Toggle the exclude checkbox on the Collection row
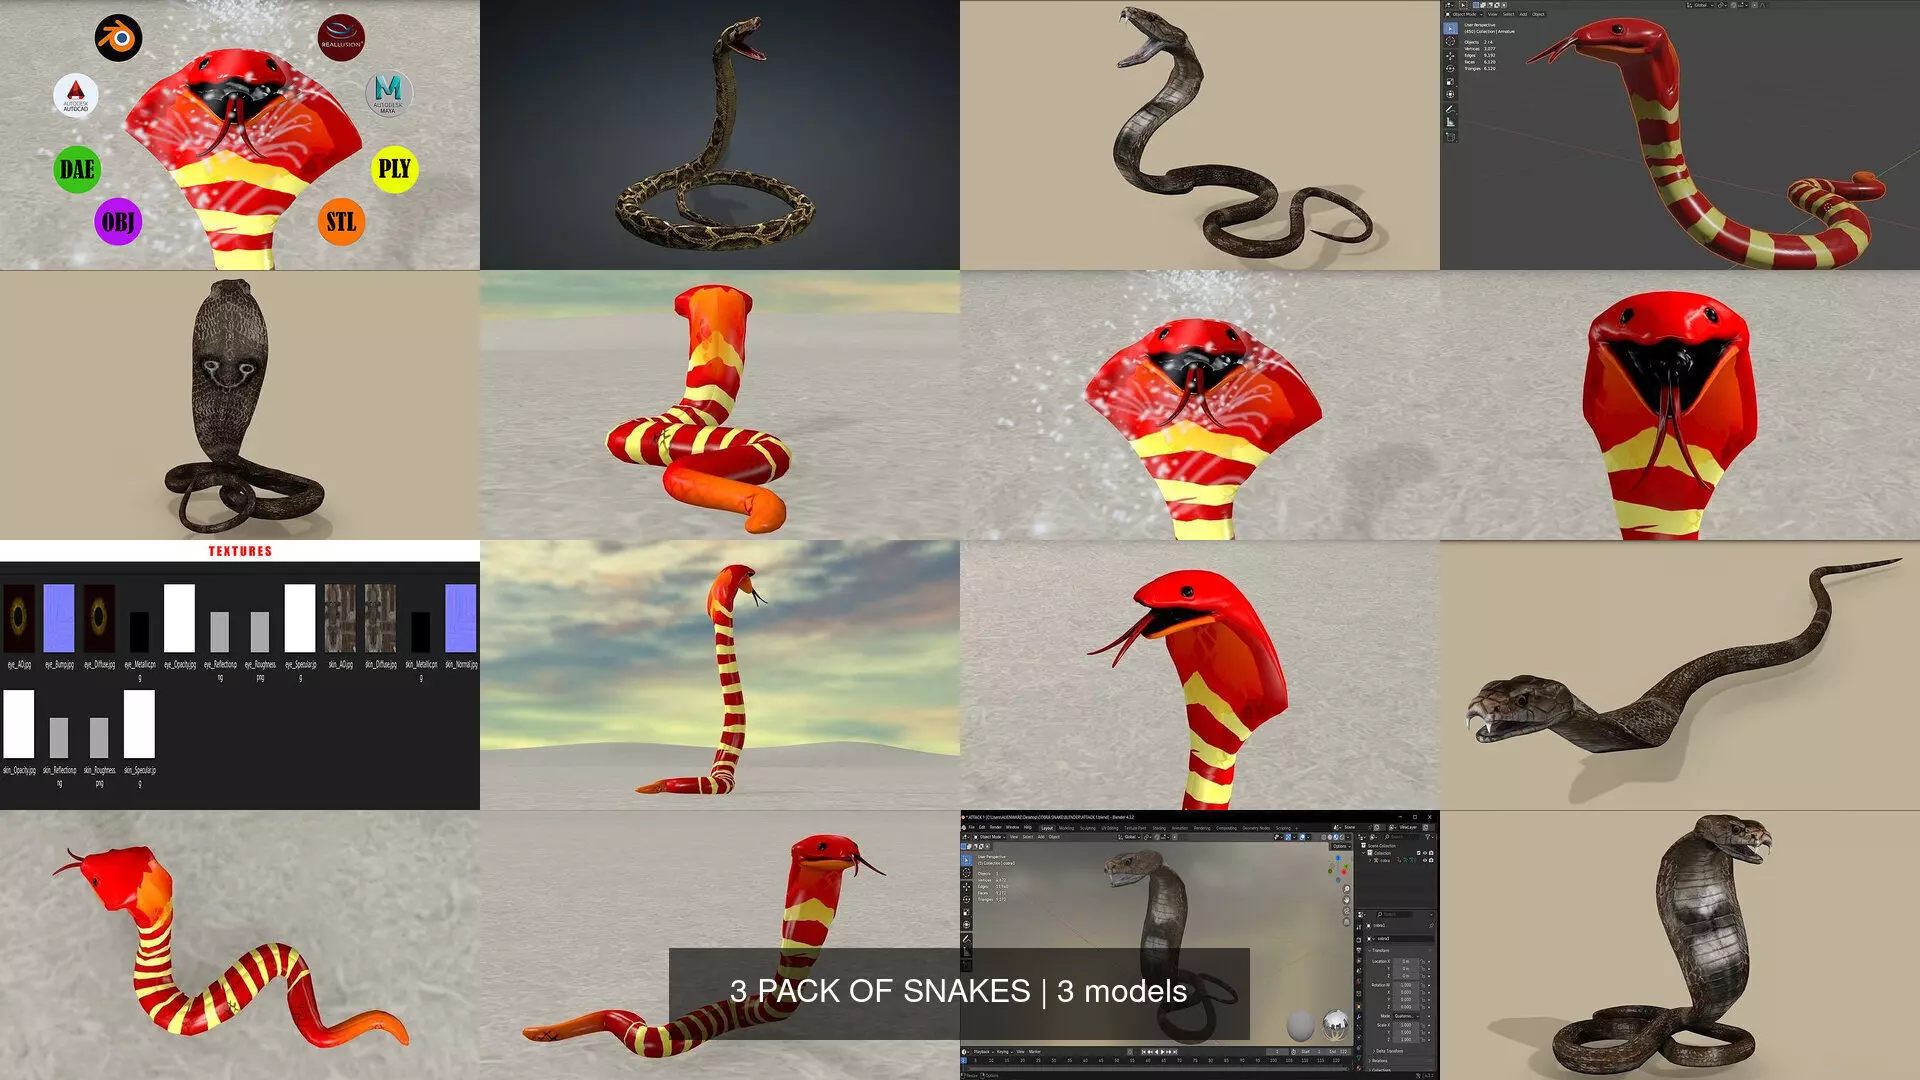1920x1080 pixels. click(1418, 853)
